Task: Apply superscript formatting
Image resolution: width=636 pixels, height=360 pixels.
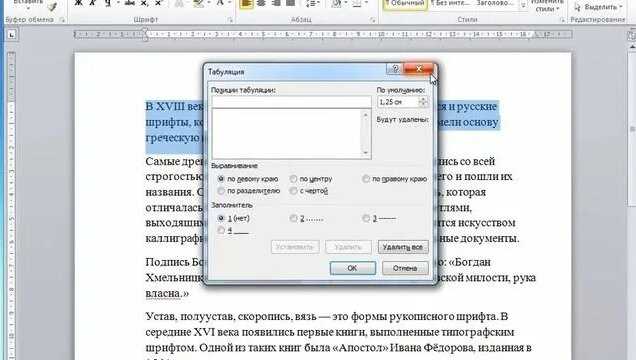Action: [x=158, y=3]
